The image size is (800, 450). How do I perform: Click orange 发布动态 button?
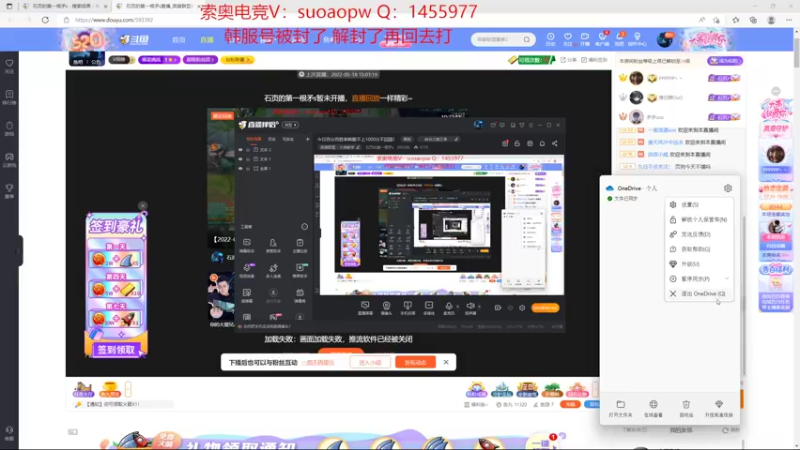(415, 362)
